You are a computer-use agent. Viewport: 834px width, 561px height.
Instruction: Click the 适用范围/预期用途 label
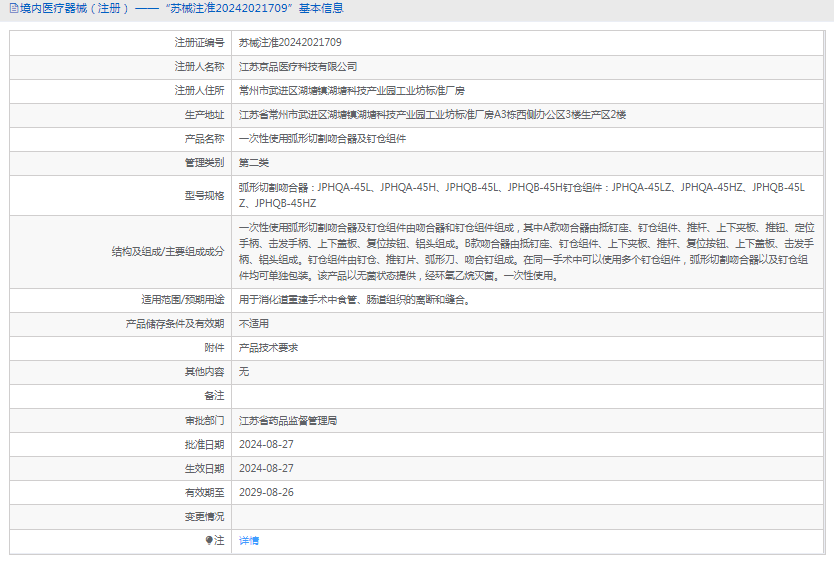point(183,300)
